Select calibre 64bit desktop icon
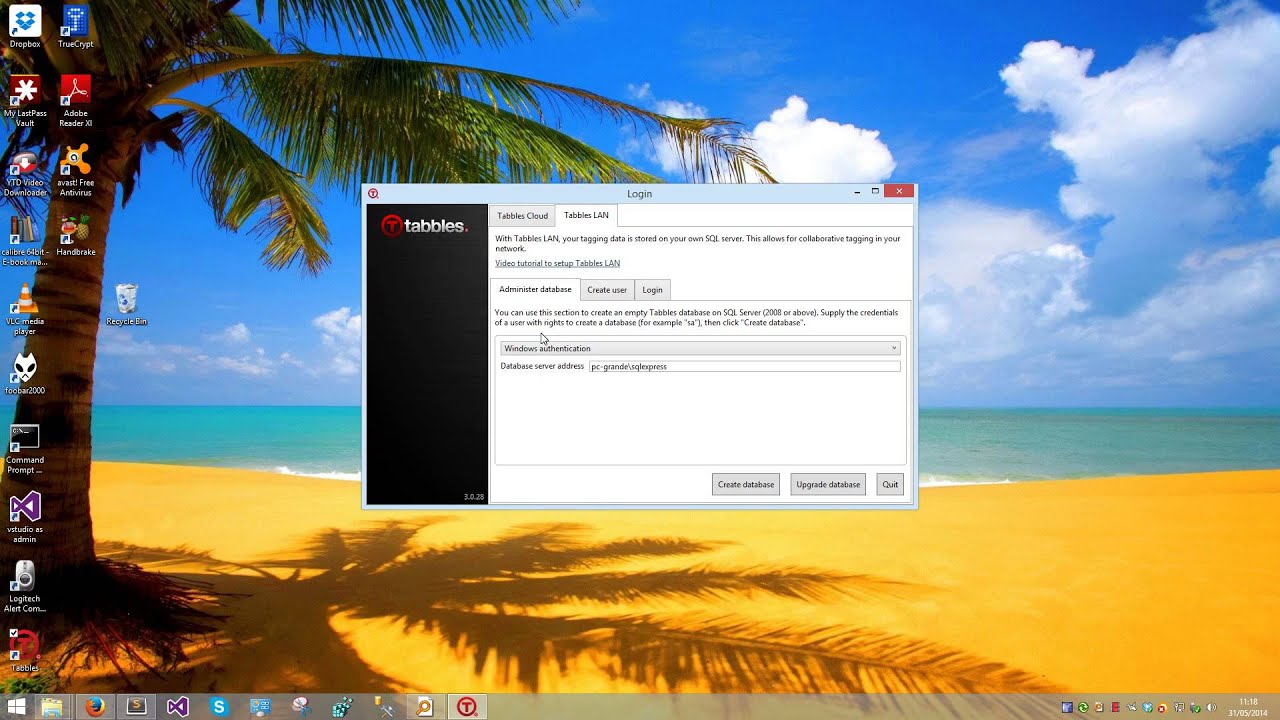 [25, 240]
